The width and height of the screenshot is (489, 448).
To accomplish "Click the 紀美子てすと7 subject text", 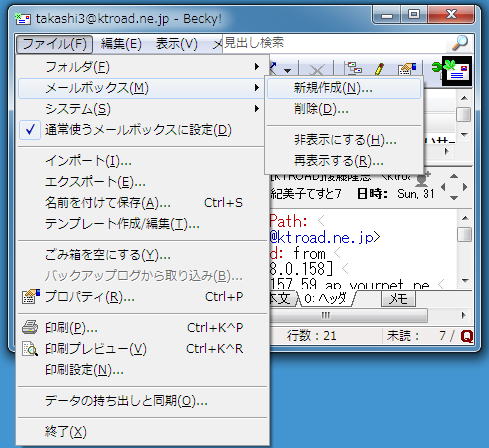I will coord(306,194).
